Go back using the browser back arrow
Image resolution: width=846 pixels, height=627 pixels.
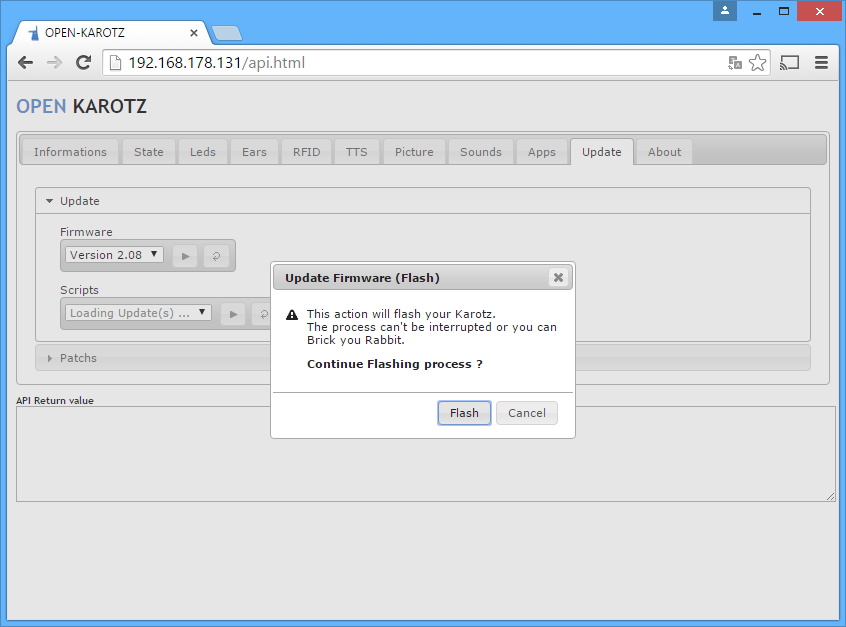[25, 63]
